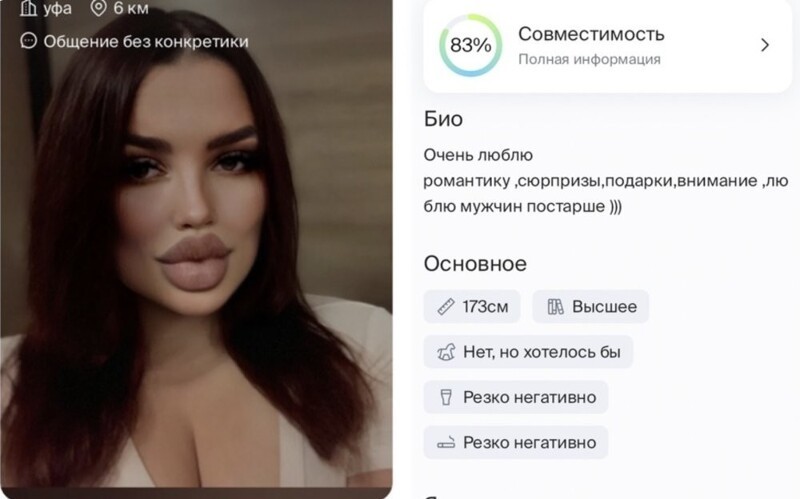The width and height of the screenshot is (800, 499).
Task: Click the city building icon near уфа
Action: tap(28, 8)
